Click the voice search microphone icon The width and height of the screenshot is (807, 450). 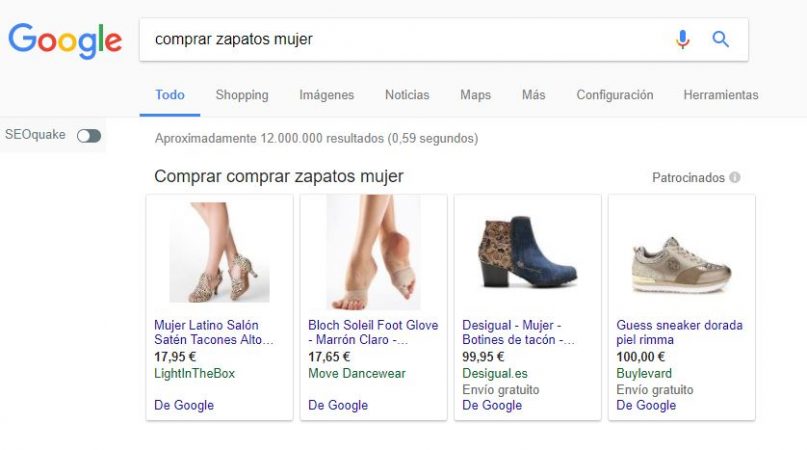tap(682, 39)
